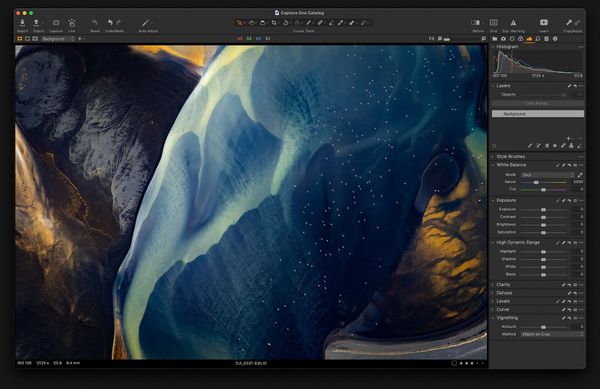Adjust the Highlight slider handle
Viewport: 600px width, 389px height.
tap(543, 252)
